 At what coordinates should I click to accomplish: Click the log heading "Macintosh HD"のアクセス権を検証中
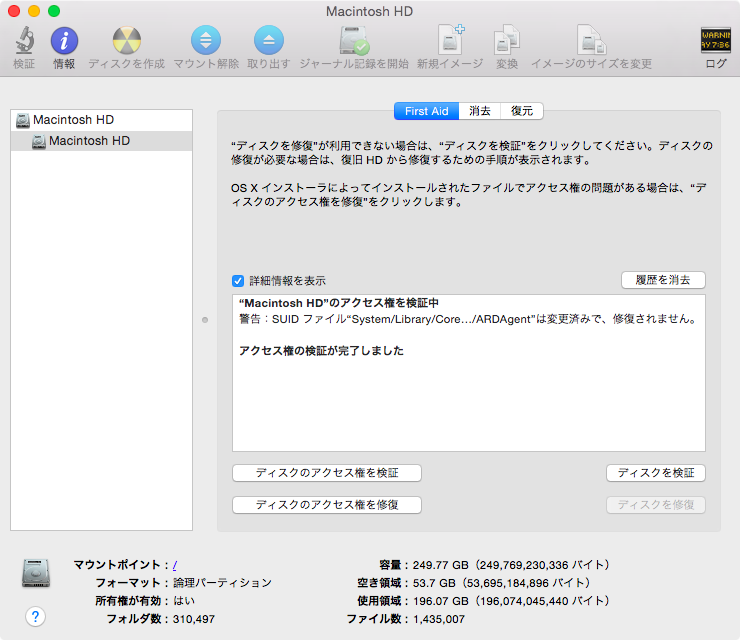click(339, 303)
